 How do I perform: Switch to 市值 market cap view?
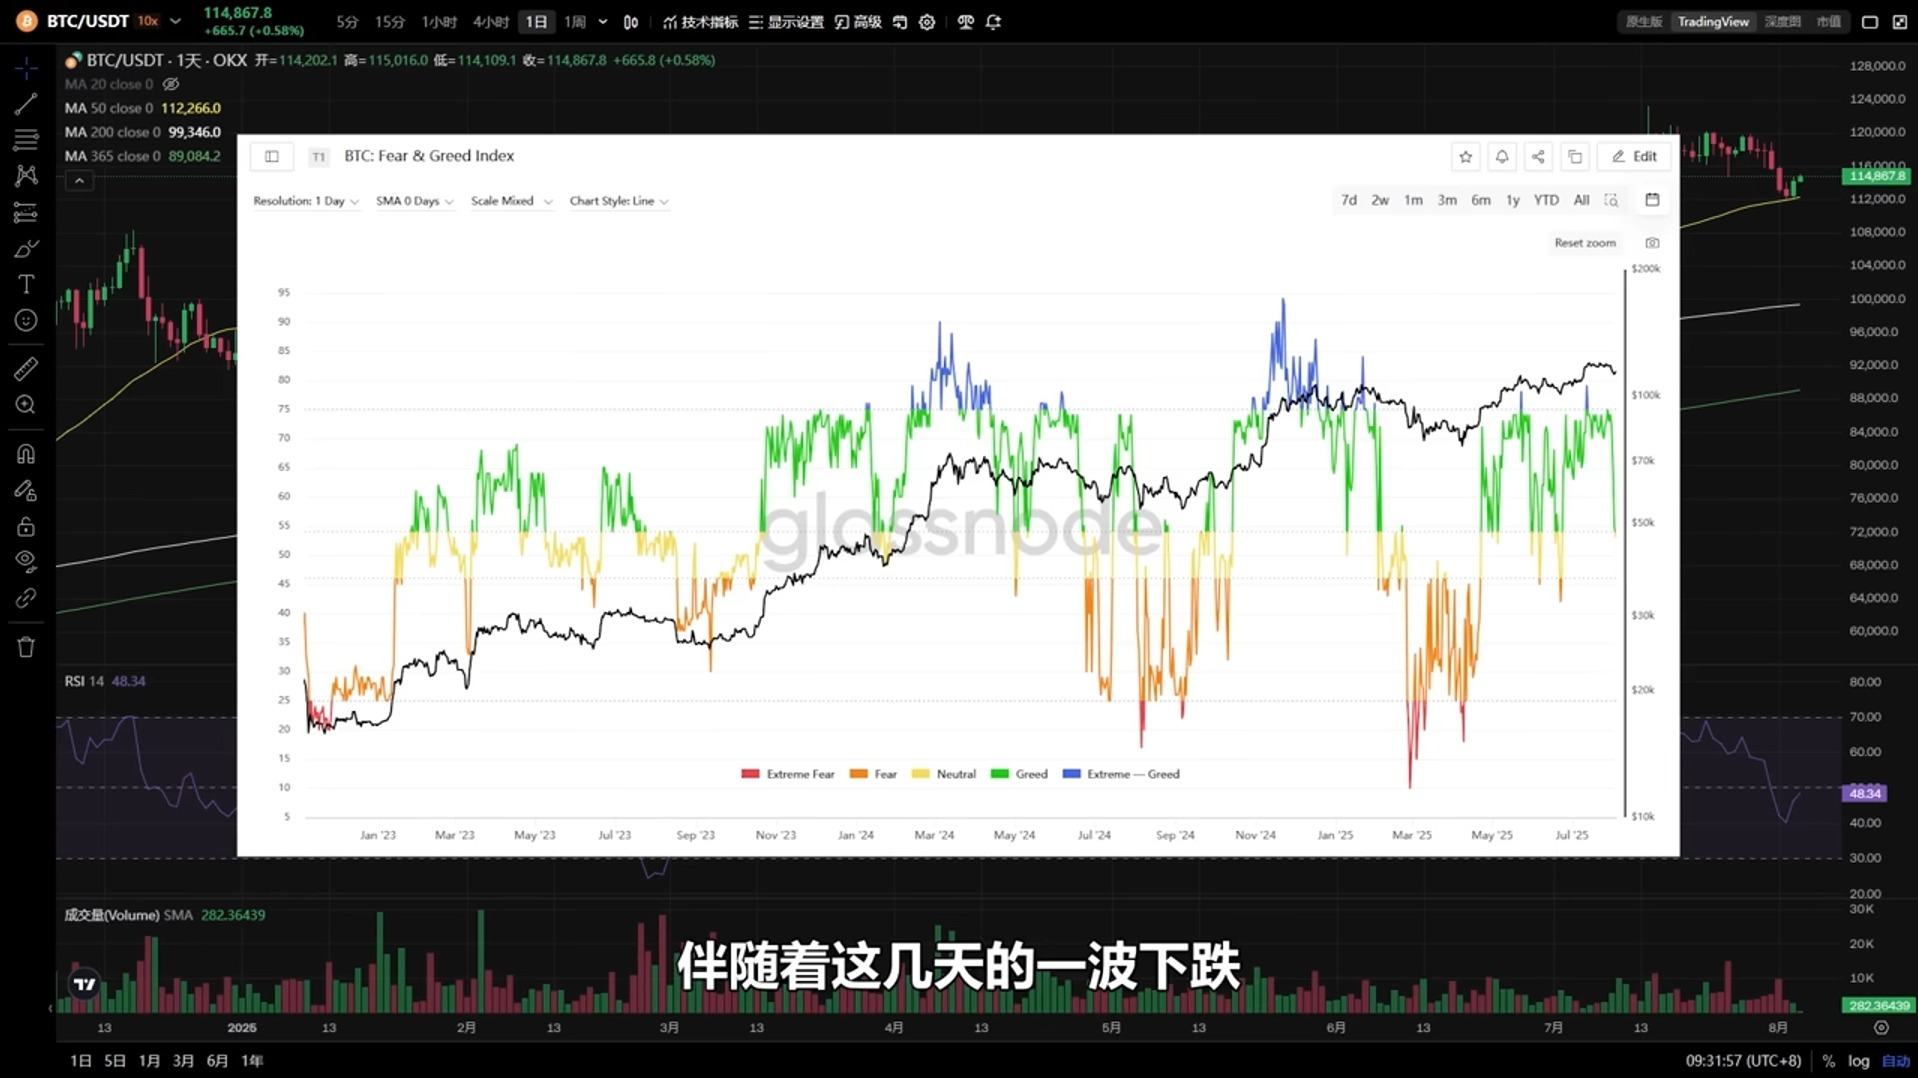click(x=1828, y=22)
